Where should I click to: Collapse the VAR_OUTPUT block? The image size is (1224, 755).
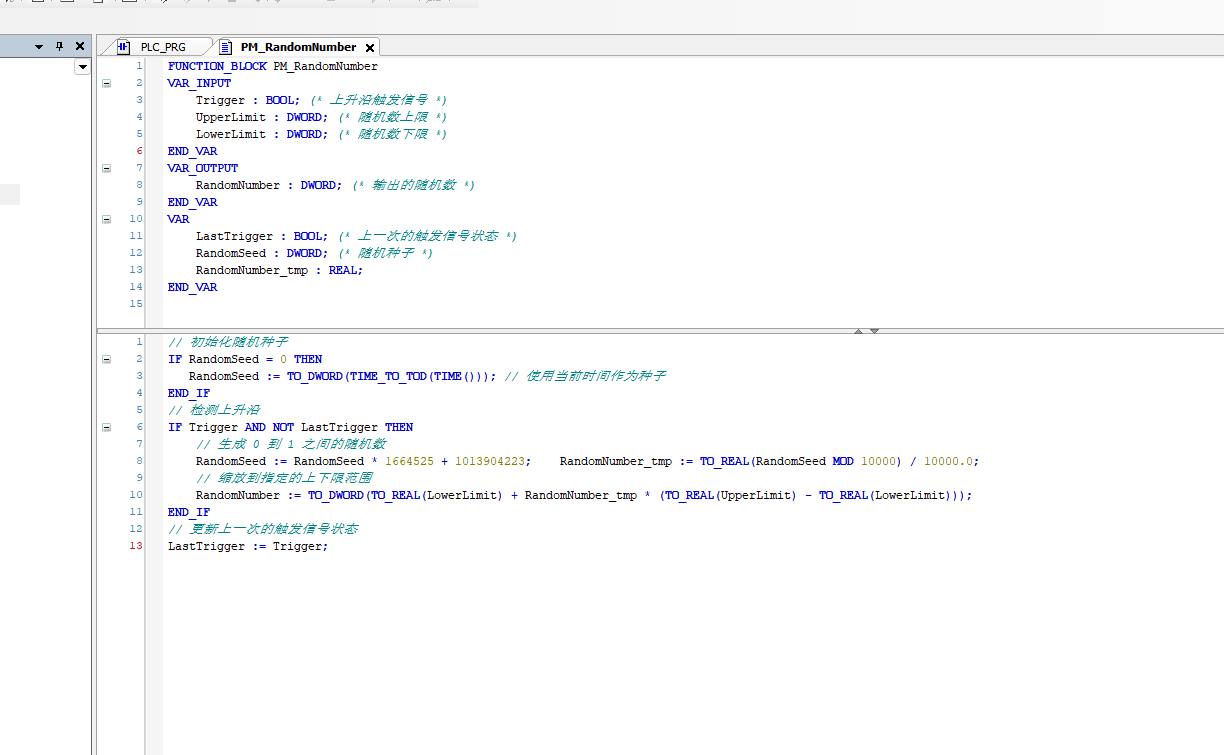(106, 168)
